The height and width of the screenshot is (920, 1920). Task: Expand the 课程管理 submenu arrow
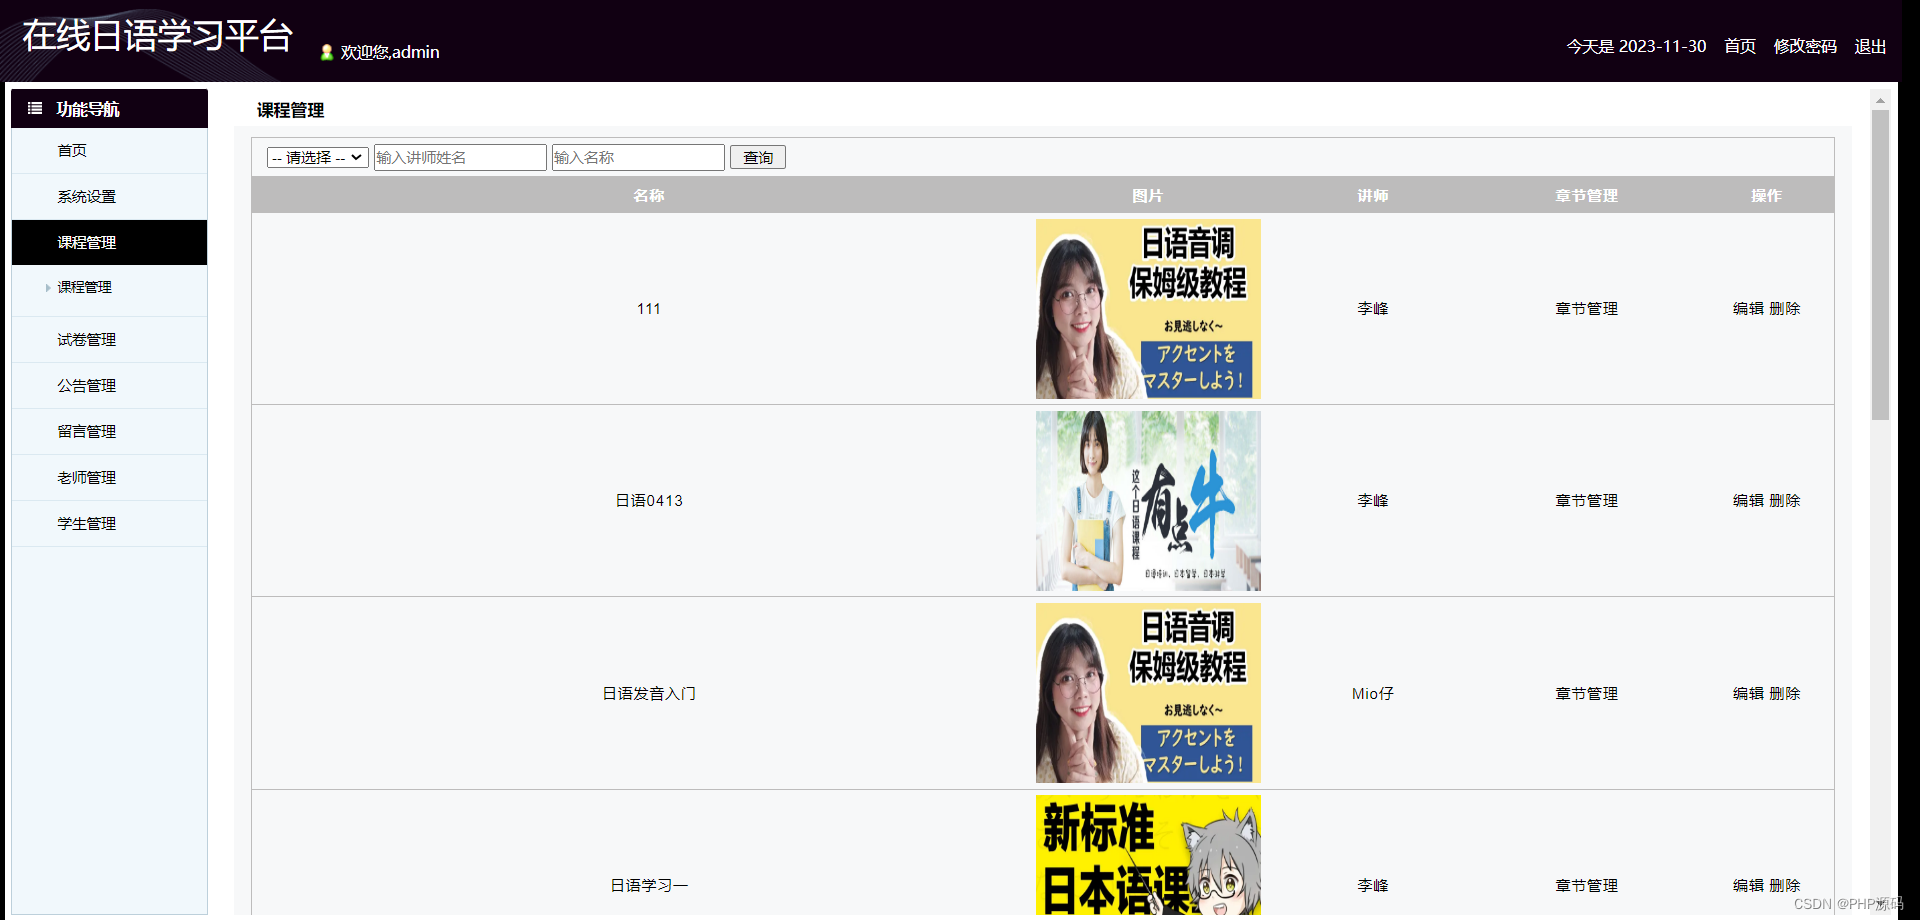click(48, 288)
